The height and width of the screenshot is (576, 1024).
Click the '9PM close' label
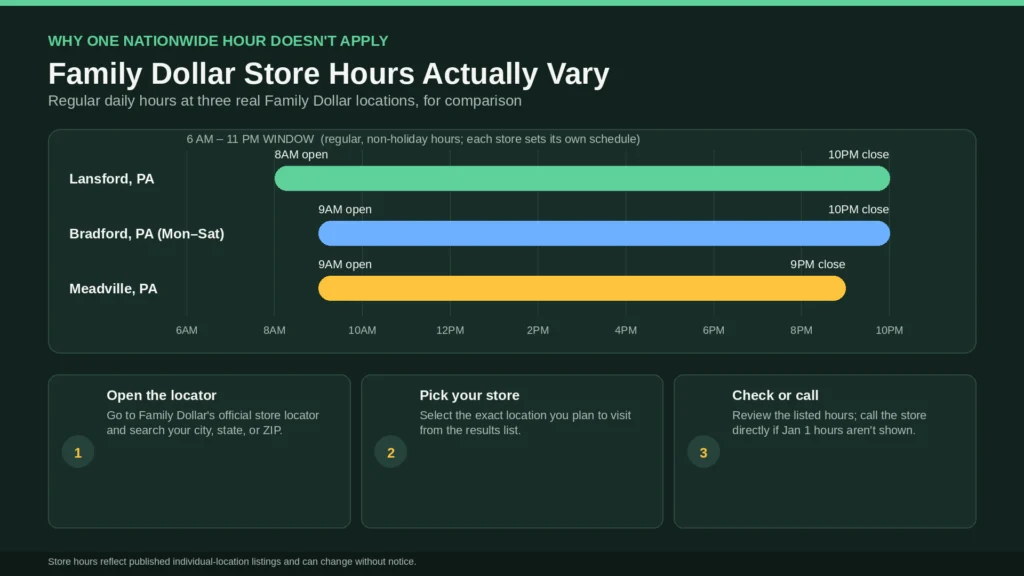click(818, 264)
